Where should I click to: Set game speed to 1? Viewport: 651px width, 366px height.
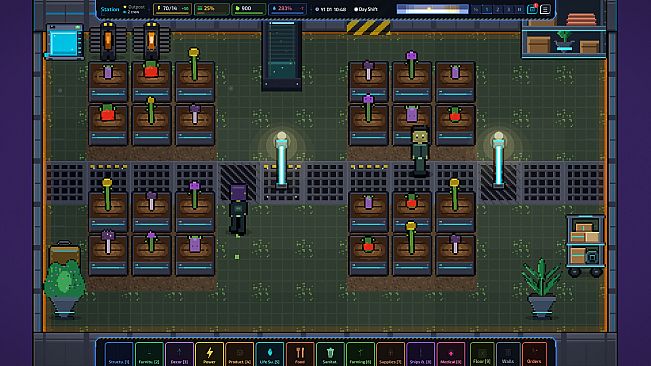click(x=487, y=9)
